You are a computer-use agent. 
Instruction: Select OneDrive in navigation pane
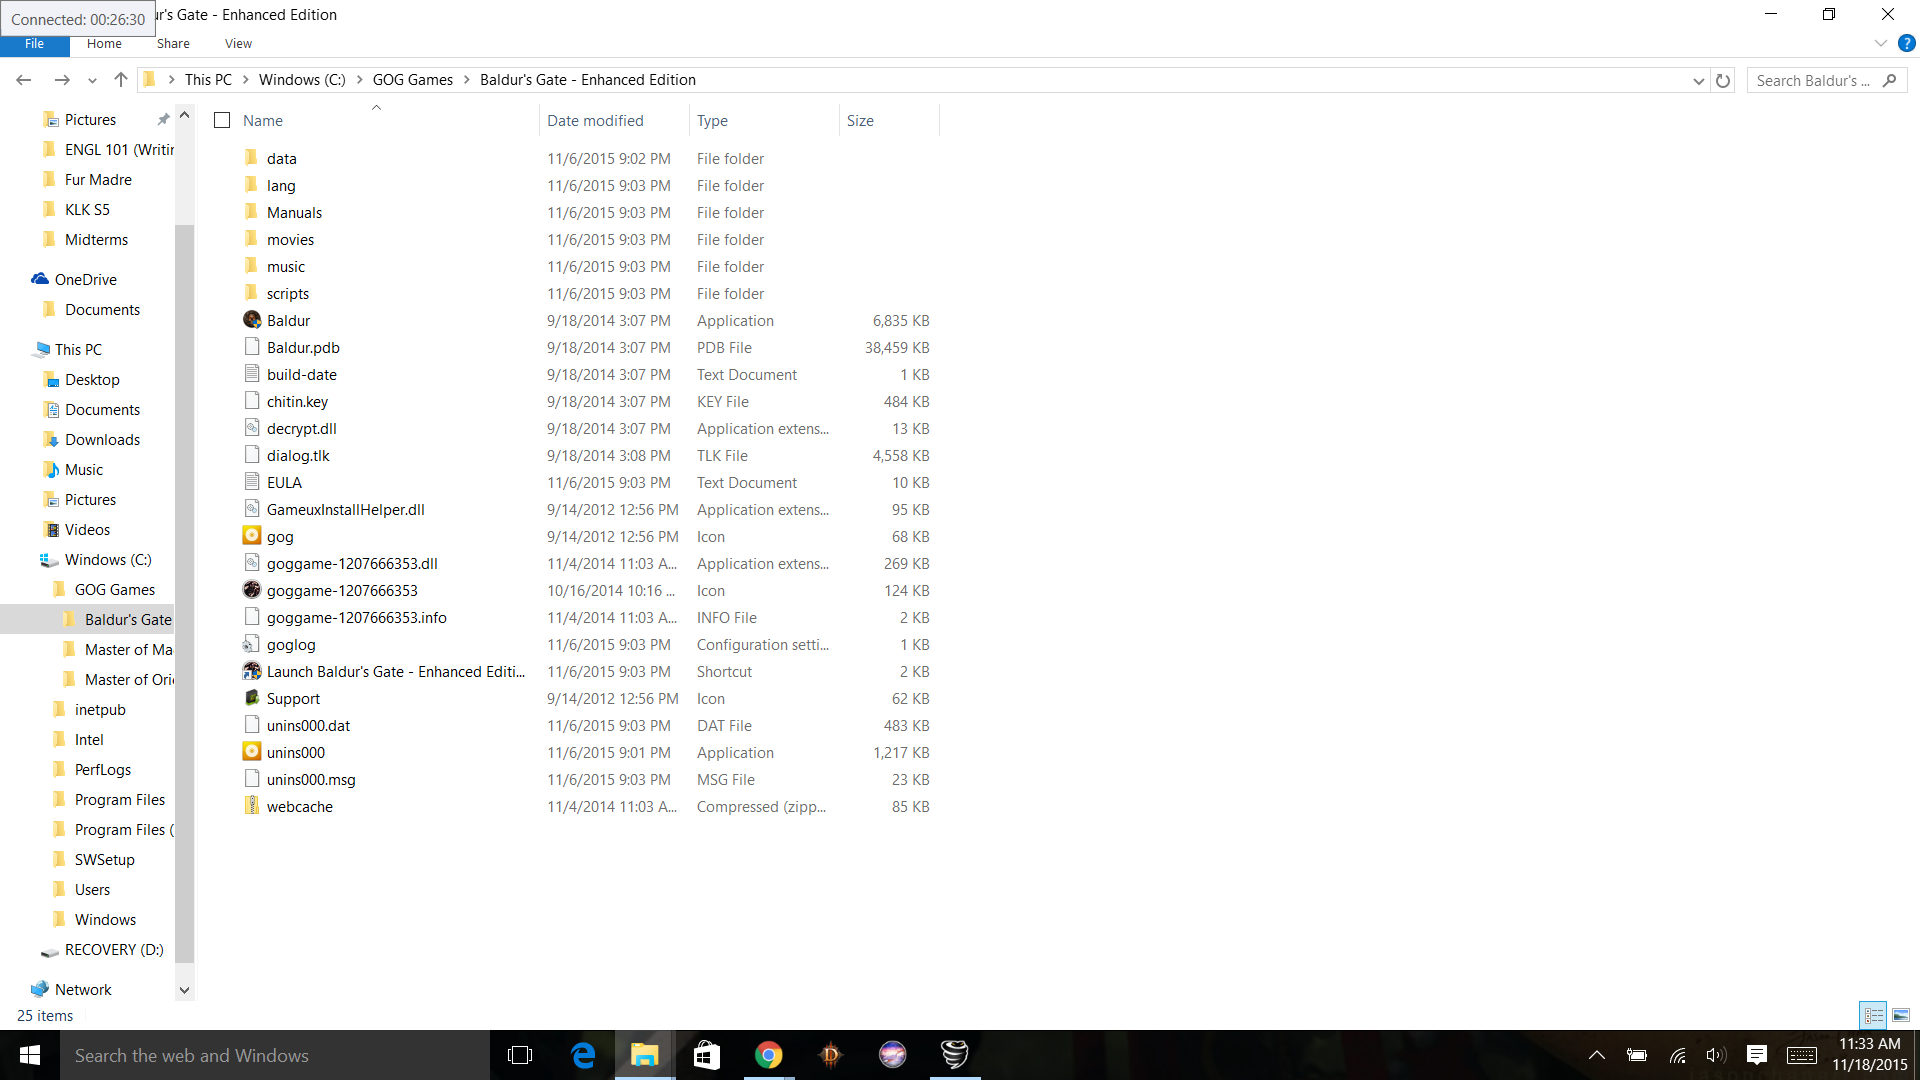point(86,280)
